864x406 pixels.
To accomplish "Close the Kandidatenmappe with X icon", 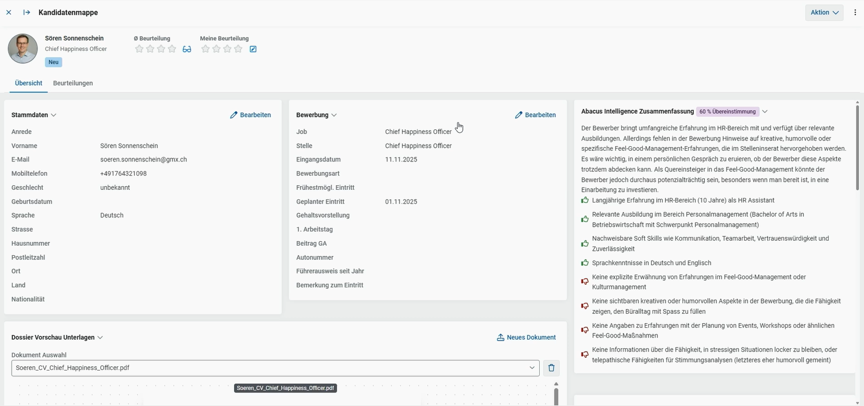I will pos(9,13).
